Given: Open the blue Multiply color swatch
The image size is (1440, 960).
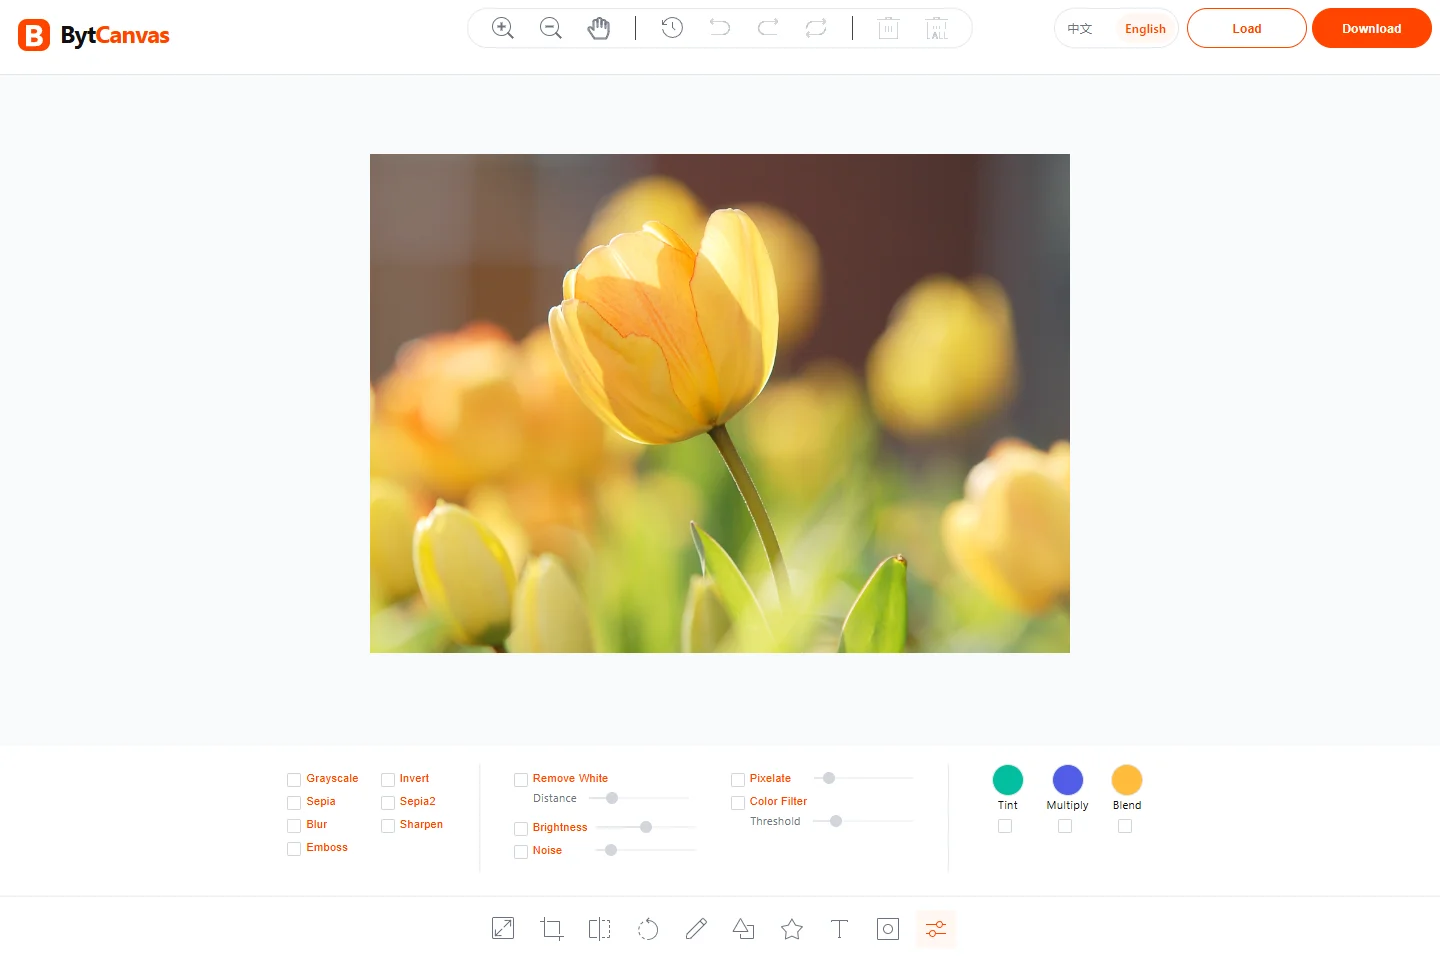Looking at the screenshot, I should pyautogui.click(x=1068, y=780).
